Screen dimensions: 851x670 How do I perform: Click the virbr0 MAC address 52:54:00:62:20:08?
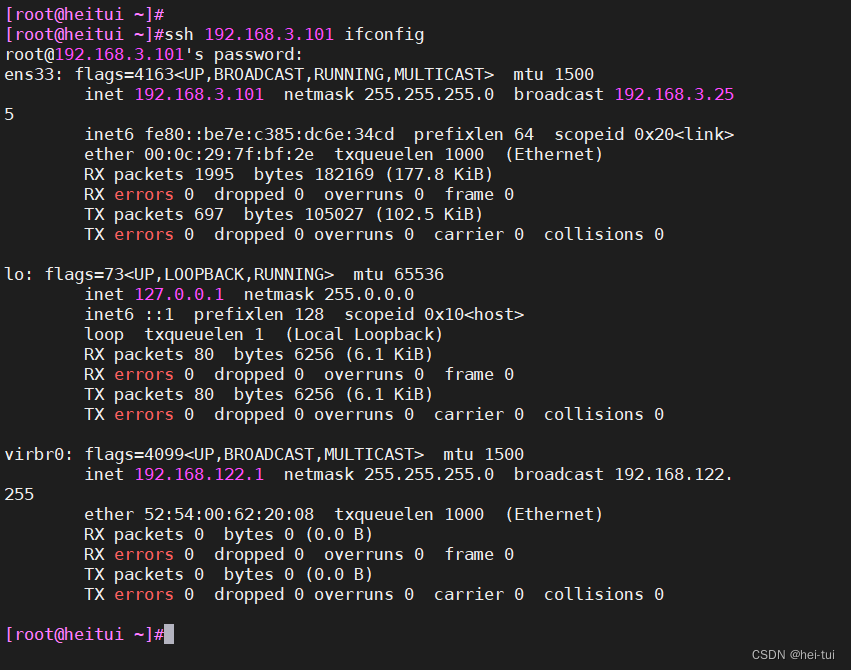click(229, 515)
